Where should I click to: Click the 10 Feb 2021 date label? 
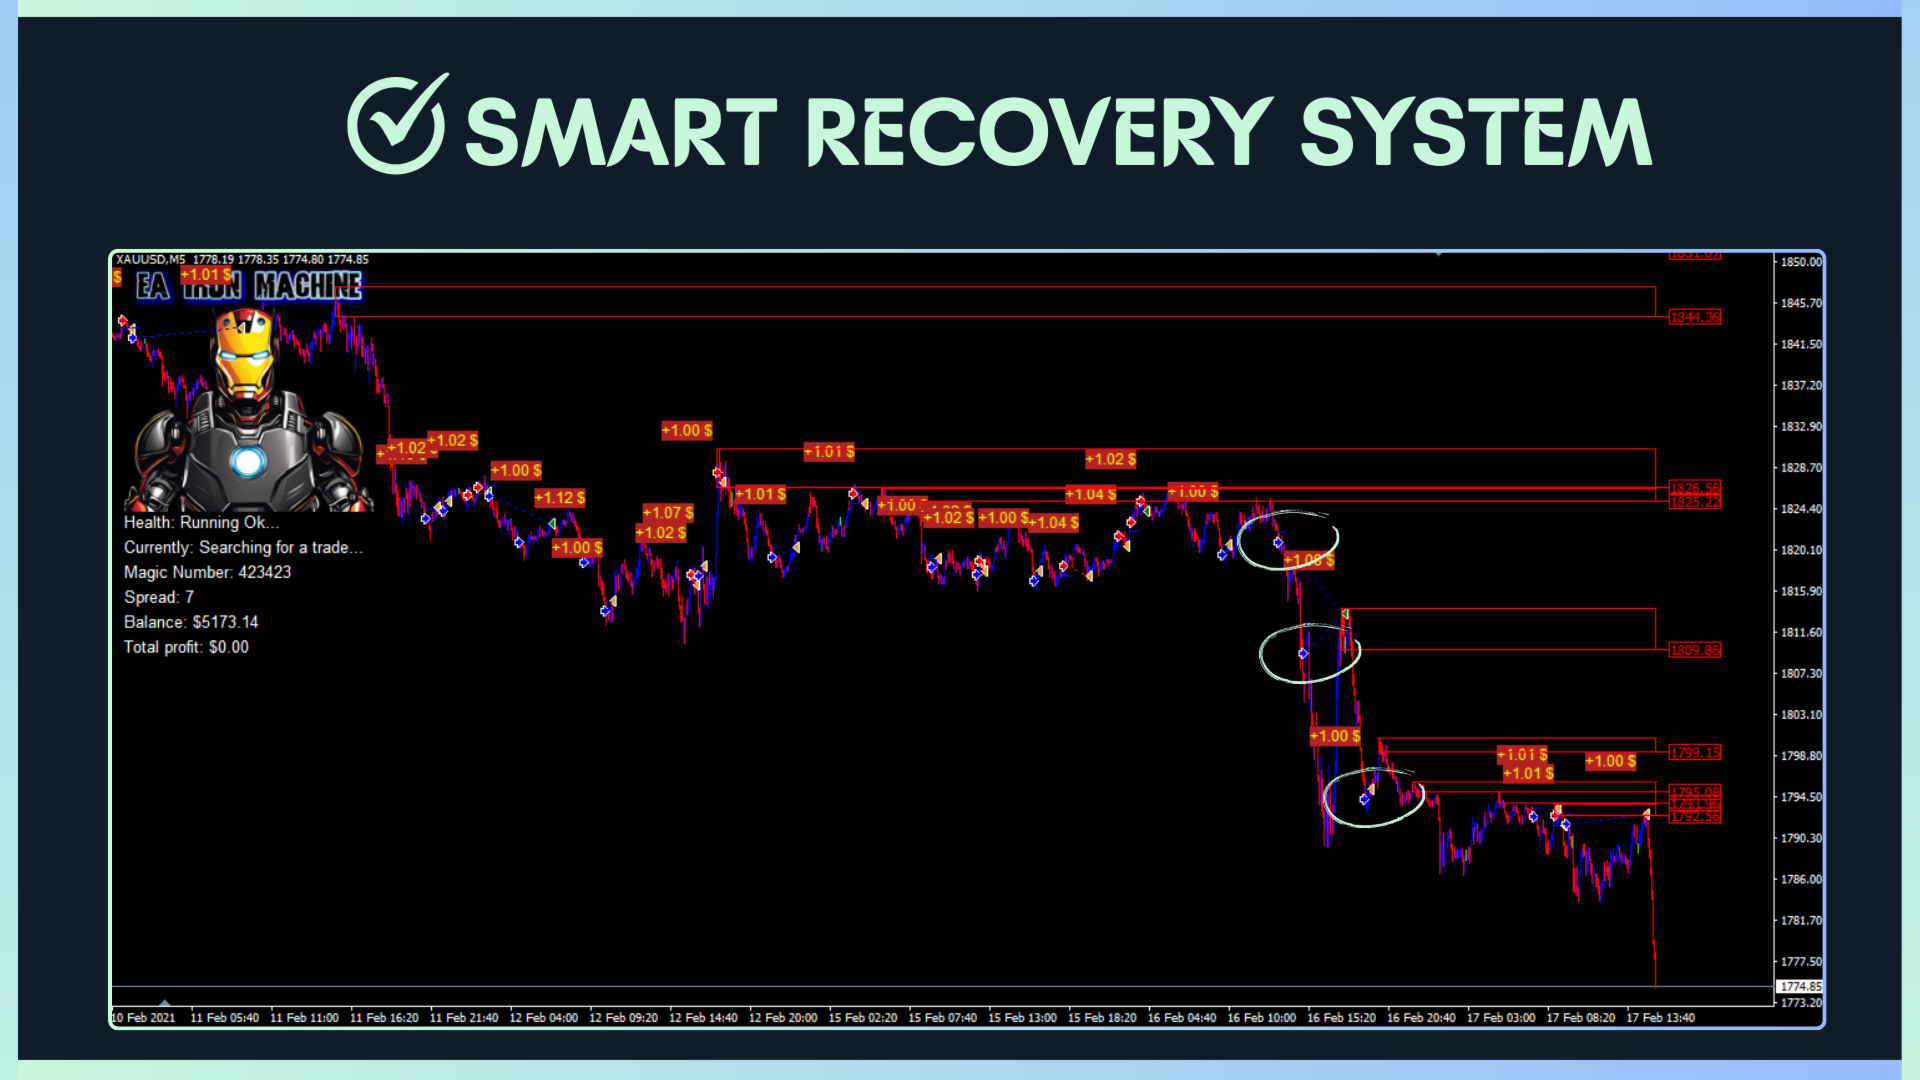point(143,1018)
